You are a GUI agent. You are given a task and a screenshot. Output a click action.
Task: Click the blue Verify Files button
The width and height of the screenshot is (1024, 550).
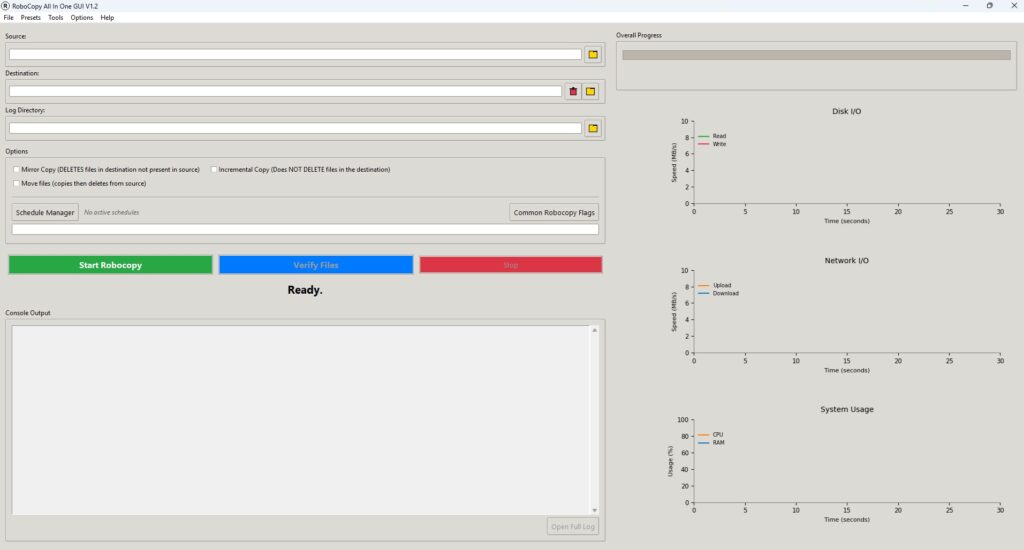[315, 265]
